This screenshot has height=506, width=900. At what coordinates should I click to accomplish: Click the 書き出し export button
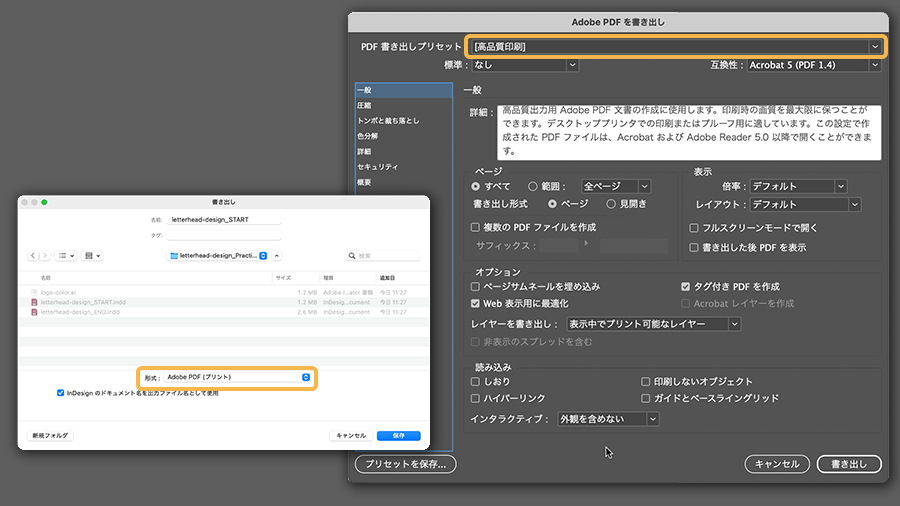(x=849, y=464)
